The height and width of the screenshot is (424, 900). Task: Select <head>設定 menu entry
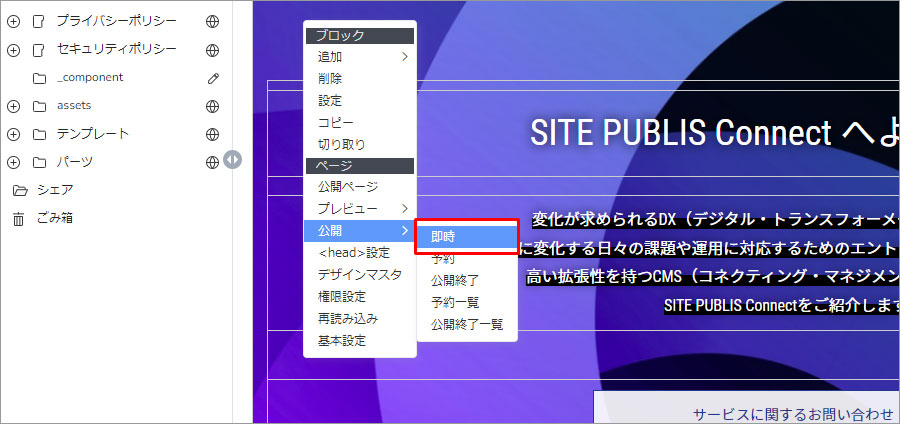(353, 253)
